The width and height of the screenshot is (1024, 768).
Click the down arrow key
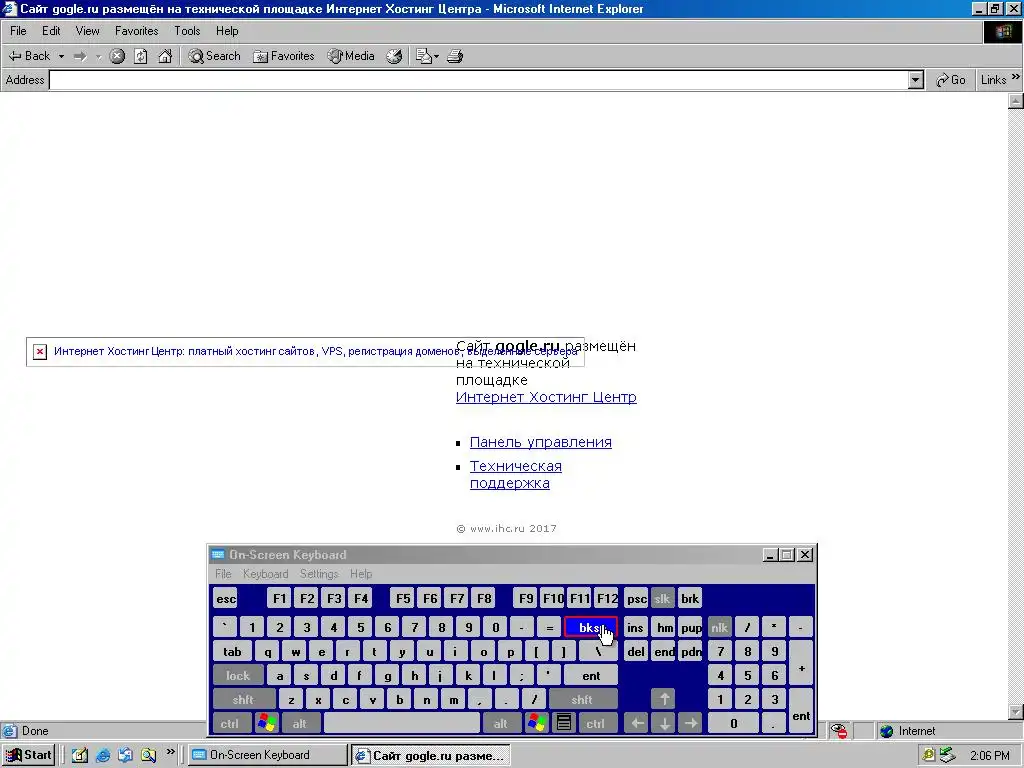664,724
